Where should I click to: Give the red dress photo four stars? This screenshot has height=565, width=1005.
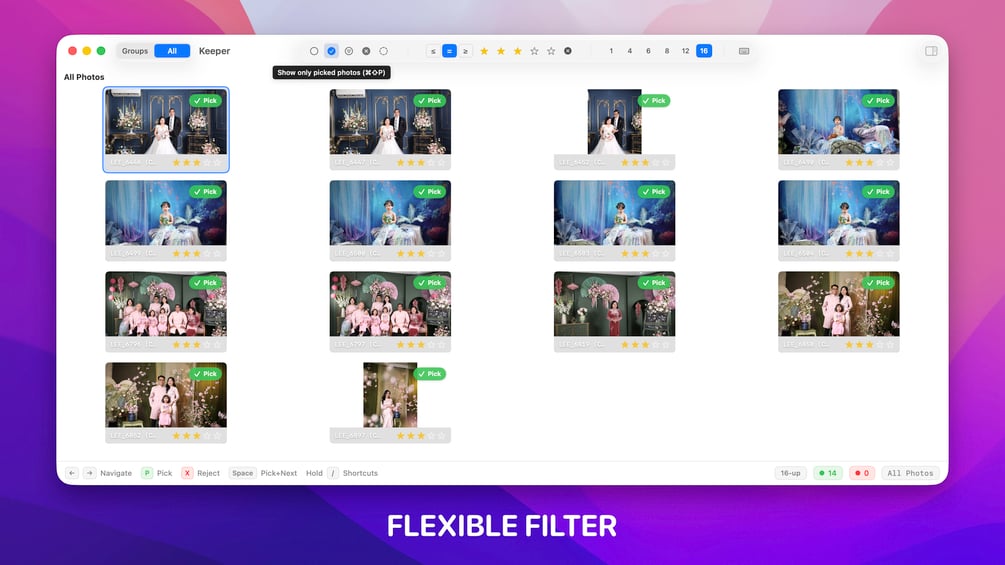(656, 345)
